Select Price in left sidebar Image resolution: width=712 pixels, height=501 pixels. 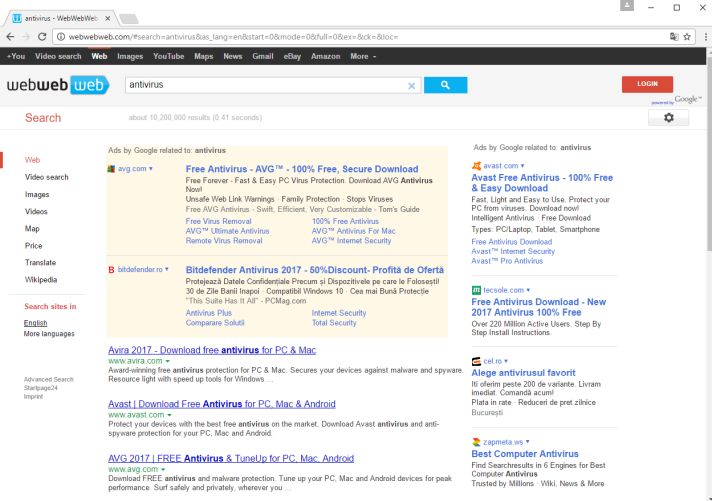pos(34,246)
